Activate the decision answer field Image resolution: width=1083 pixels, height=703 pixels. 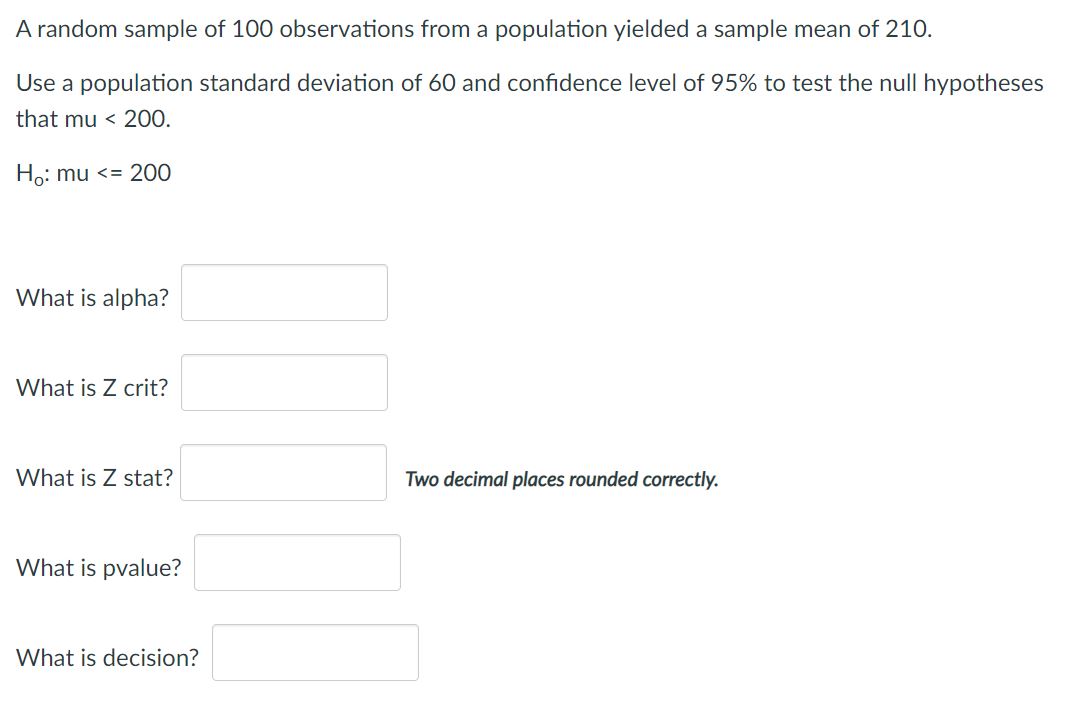(x=315, y=653)
